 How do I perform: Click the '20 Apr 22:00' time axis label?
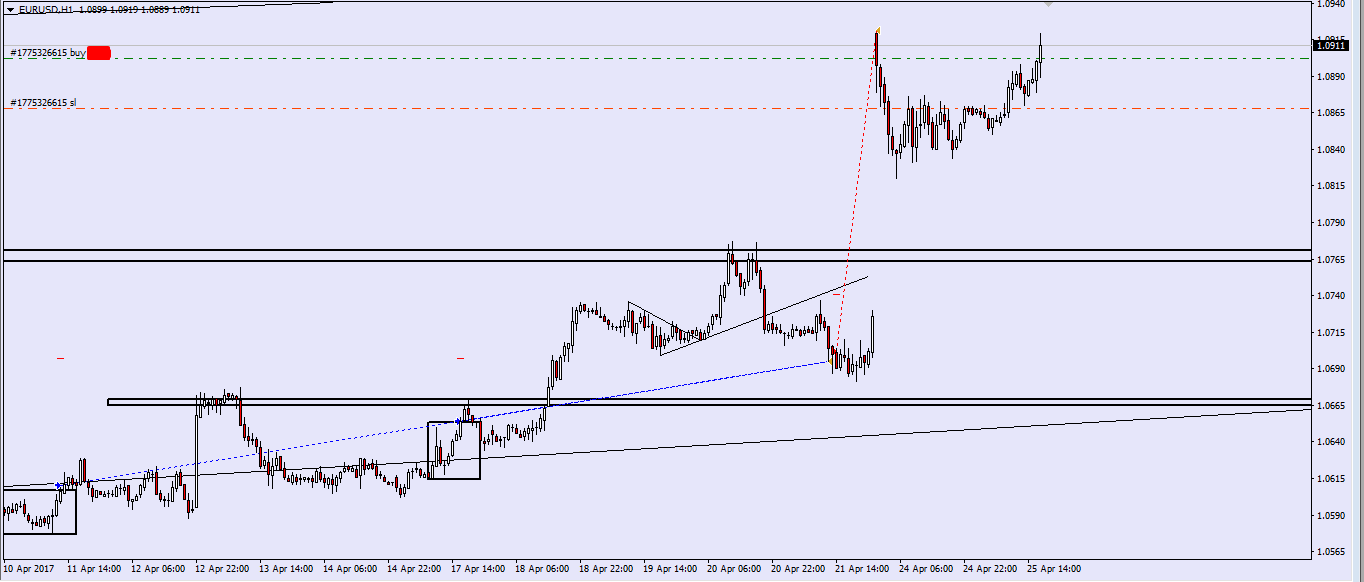799,568
